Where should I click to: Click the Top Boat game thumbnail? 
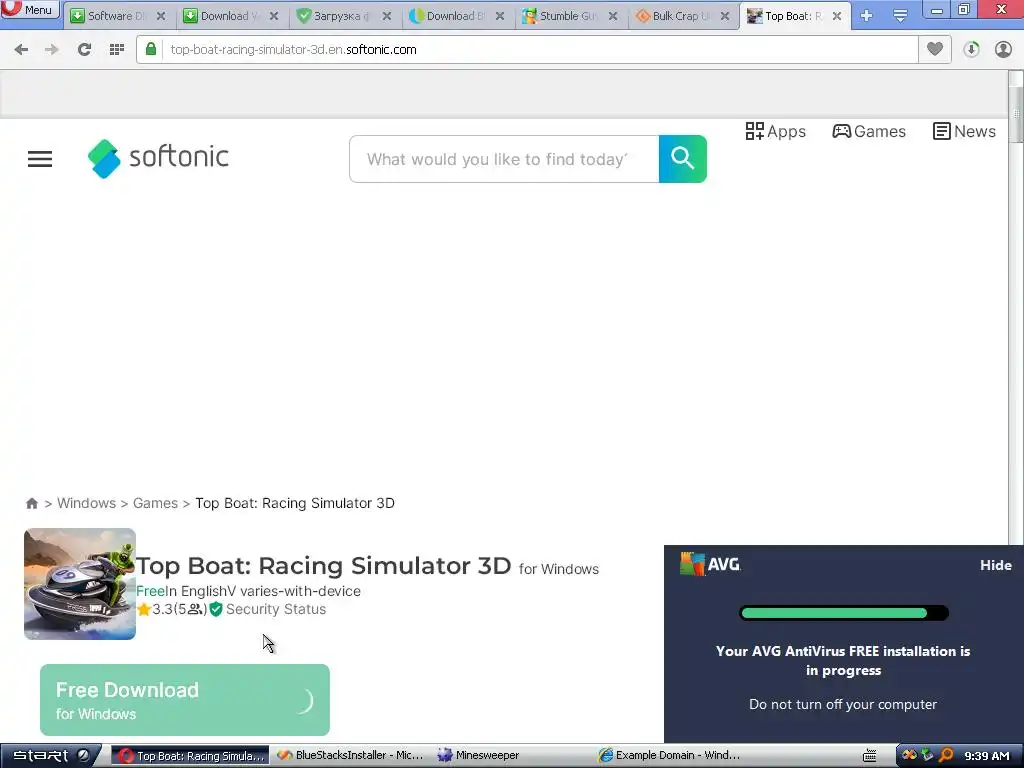(80, 584)
